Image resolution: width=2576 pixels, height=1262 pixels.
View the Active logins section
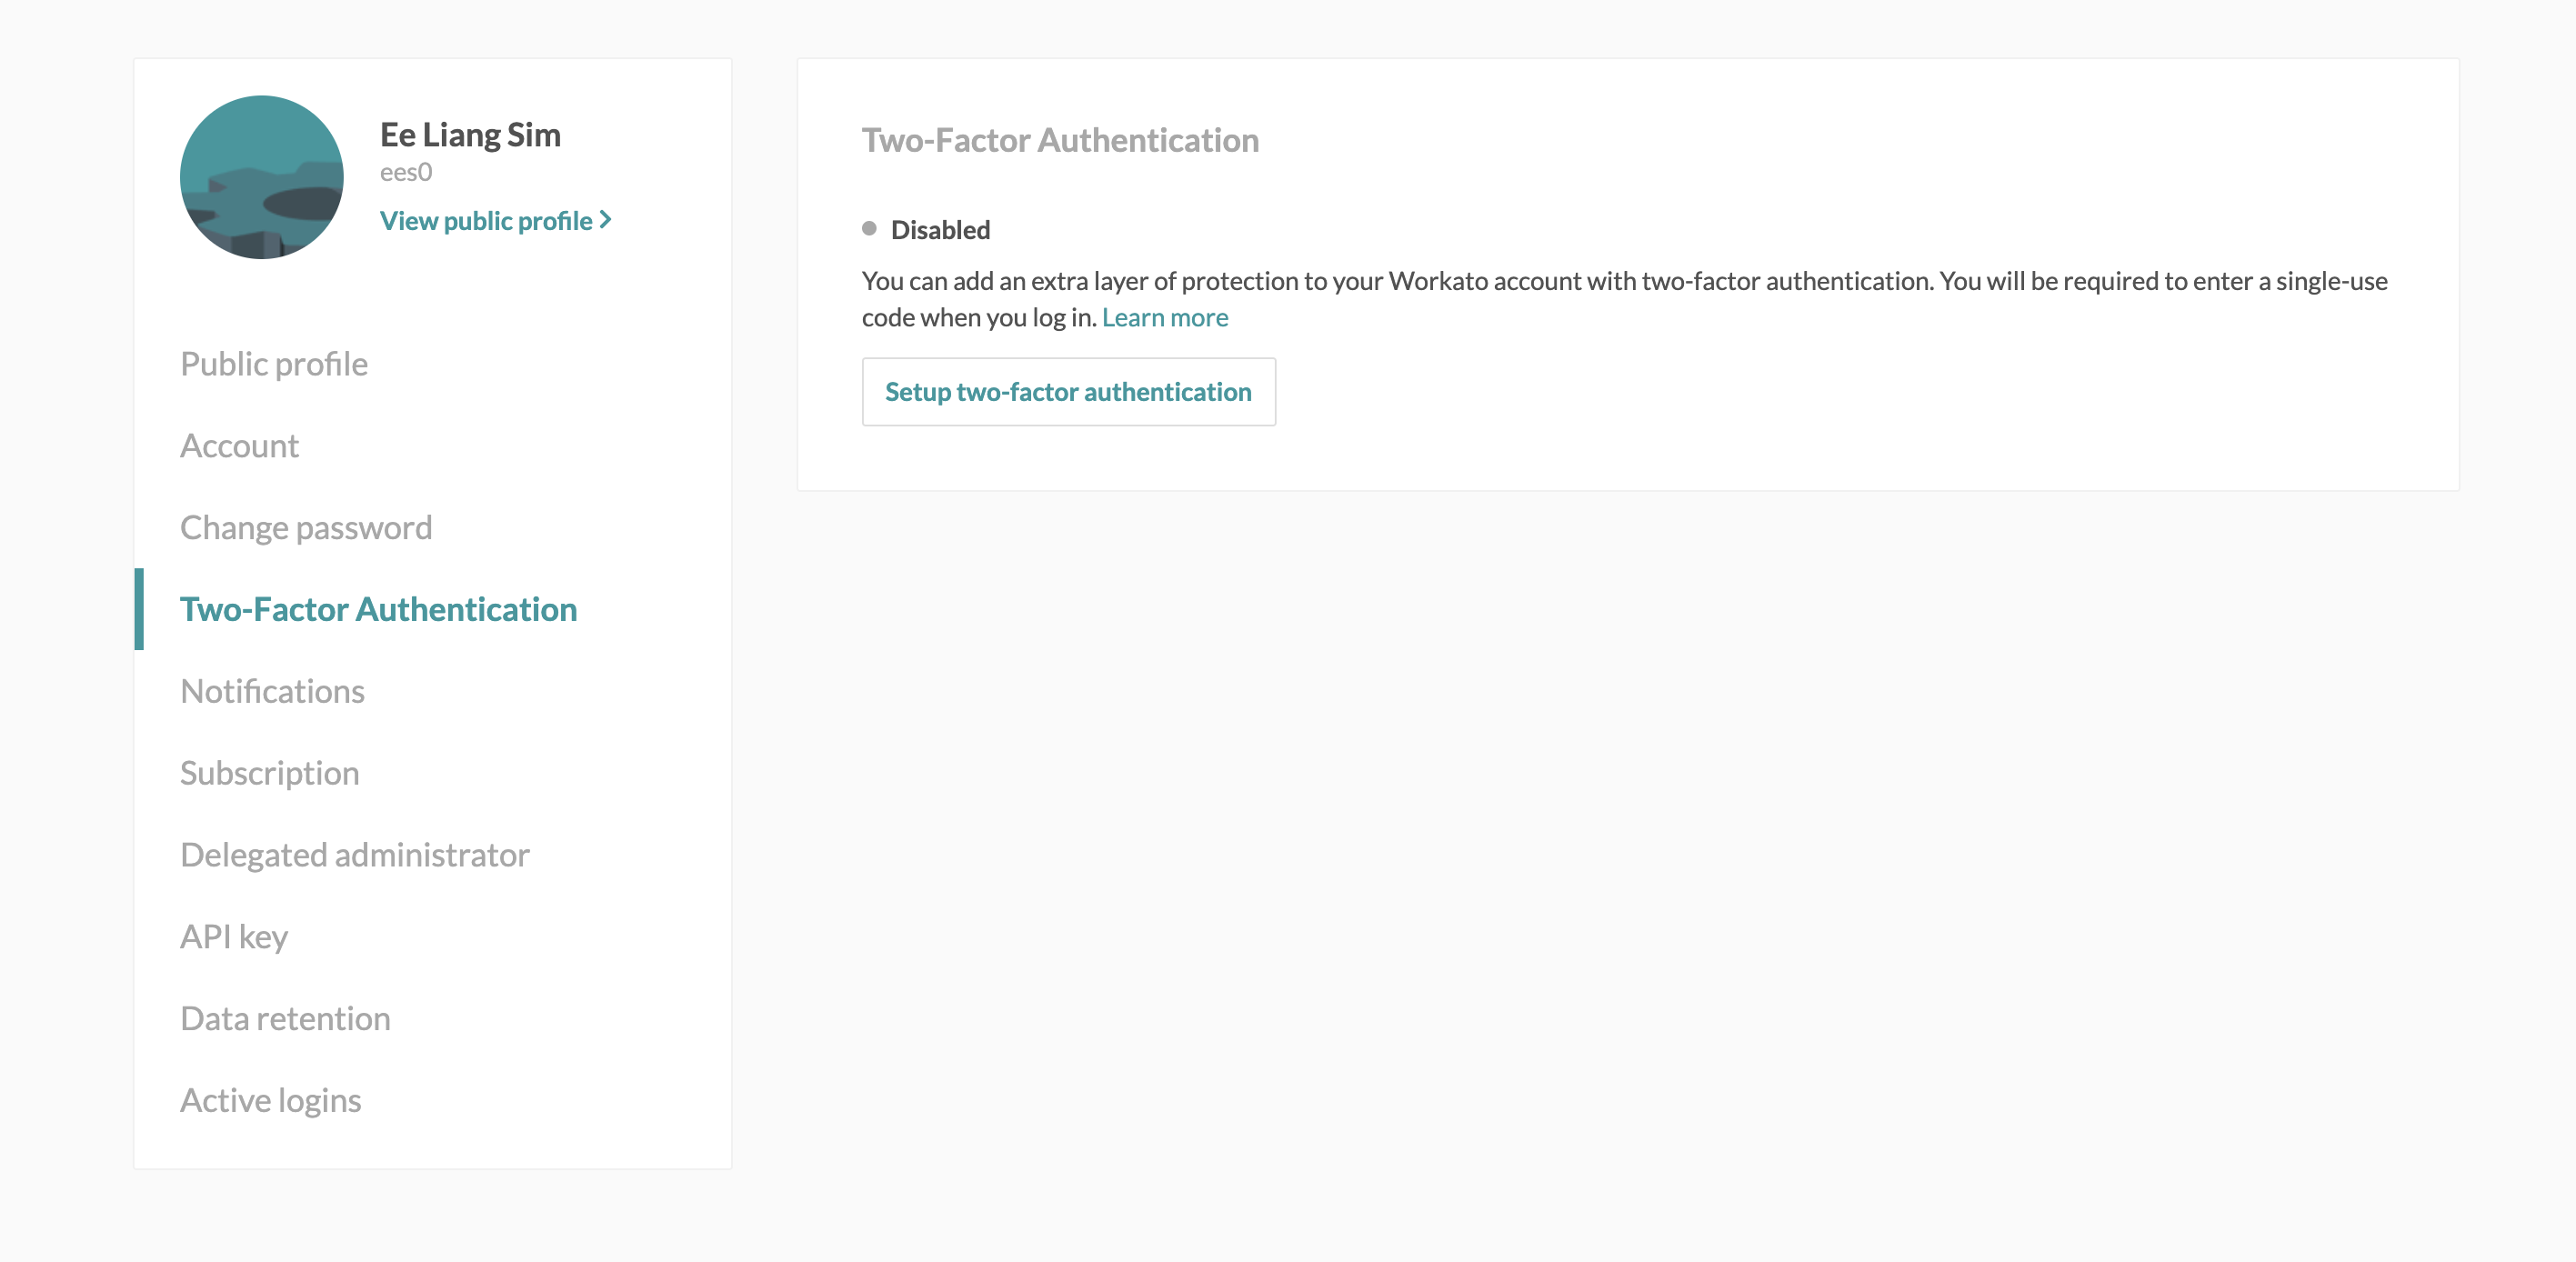pos(270,1099)
